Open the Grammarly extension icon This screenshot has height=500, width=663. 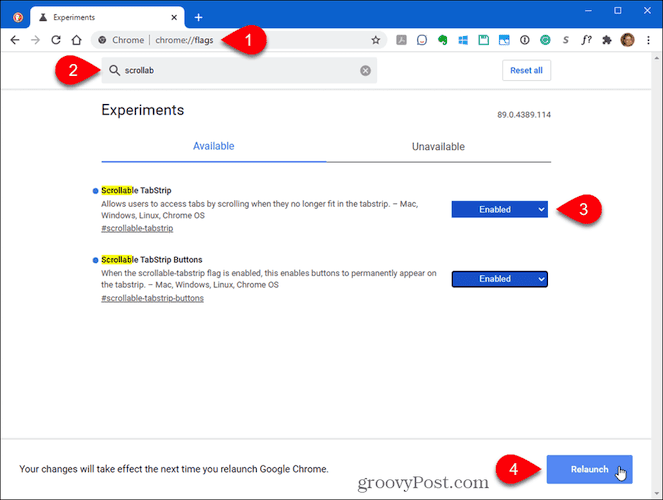(545, 40)
